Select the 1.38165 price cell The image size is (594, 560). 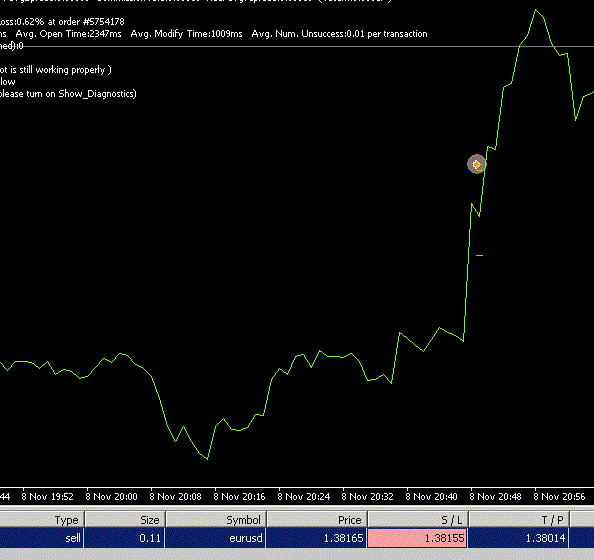pos(316,538)
